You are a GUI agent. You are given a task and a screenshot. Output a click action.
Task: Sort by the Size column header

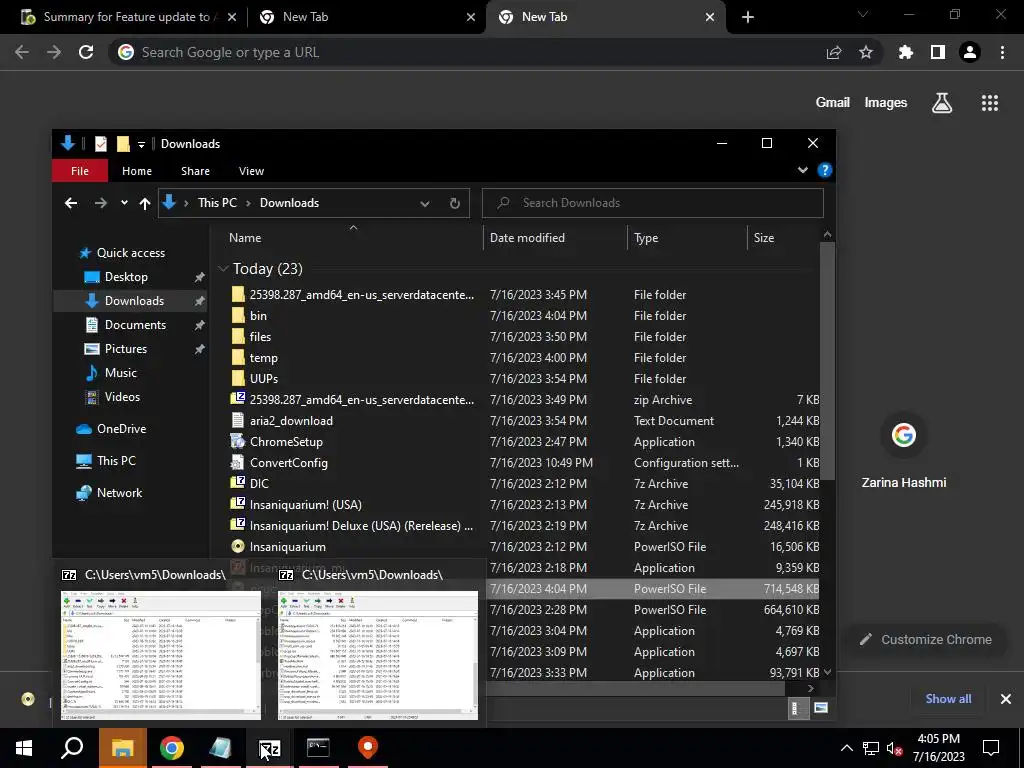point(782,238)
